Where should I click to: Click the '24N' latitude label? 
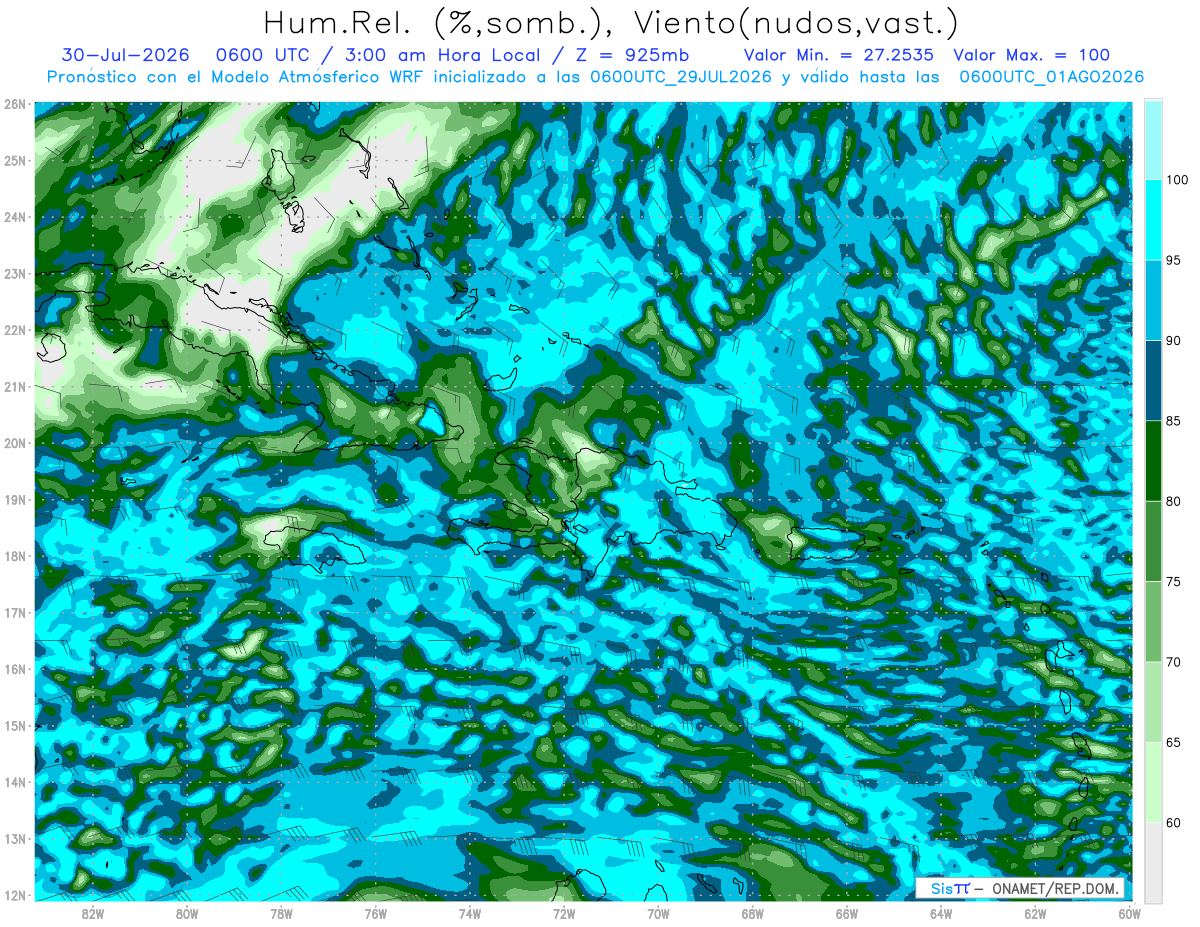click(x=15, y=217)
